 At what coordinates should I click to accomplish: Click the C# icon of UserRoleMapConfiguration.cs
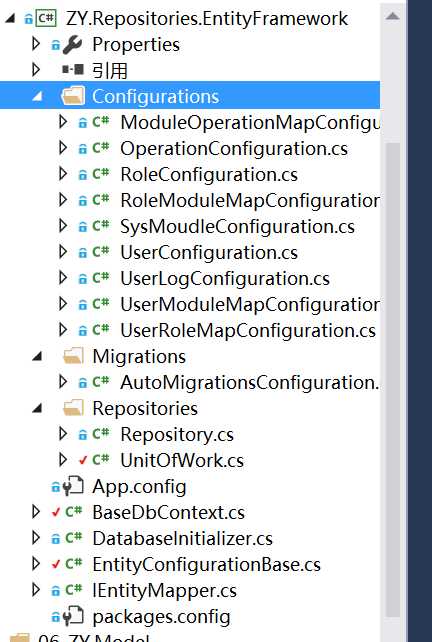(x=100, y=329)
